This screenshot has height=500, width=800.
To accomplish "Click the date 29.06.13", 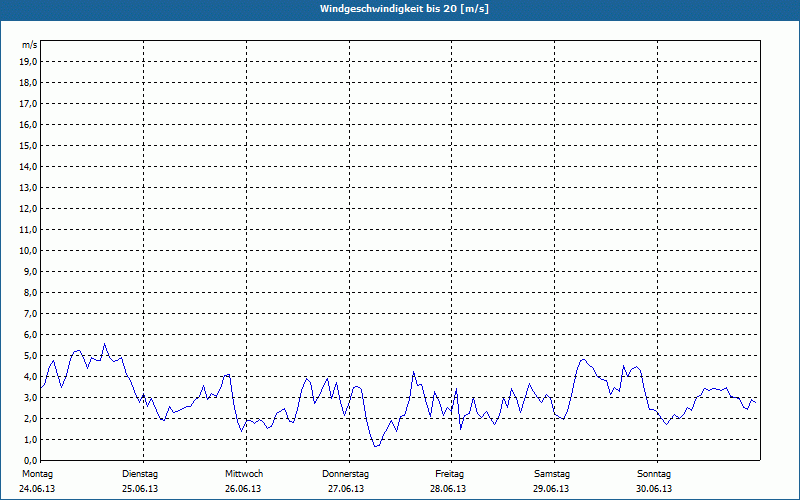I will (x=551, y=489).
